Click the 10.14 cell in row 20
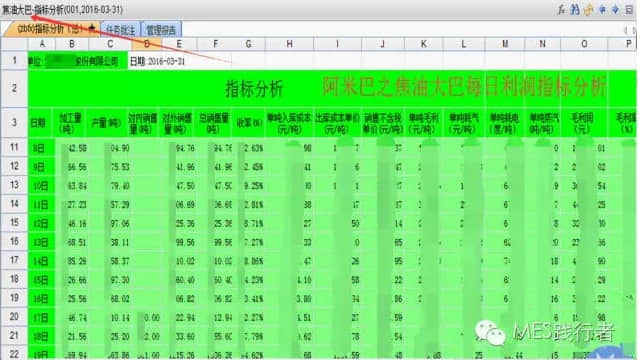 (x=110, y=317)
